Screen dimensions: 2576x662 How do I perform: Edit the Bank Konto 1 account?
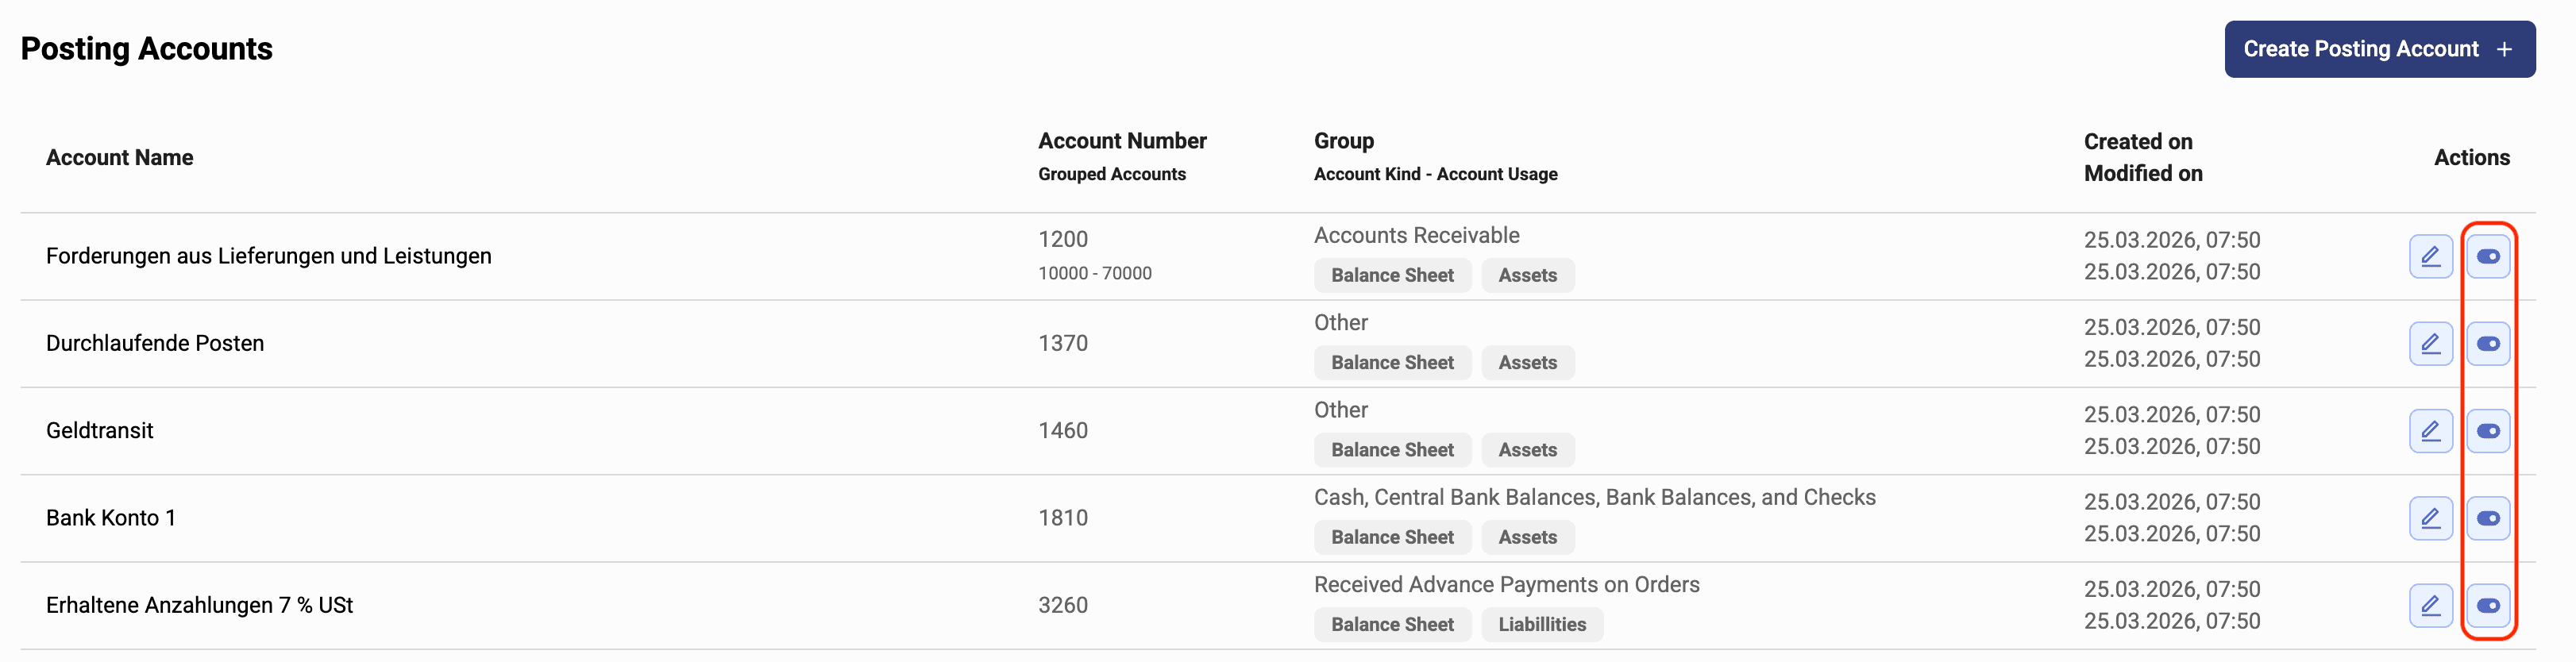point(2430,518)
